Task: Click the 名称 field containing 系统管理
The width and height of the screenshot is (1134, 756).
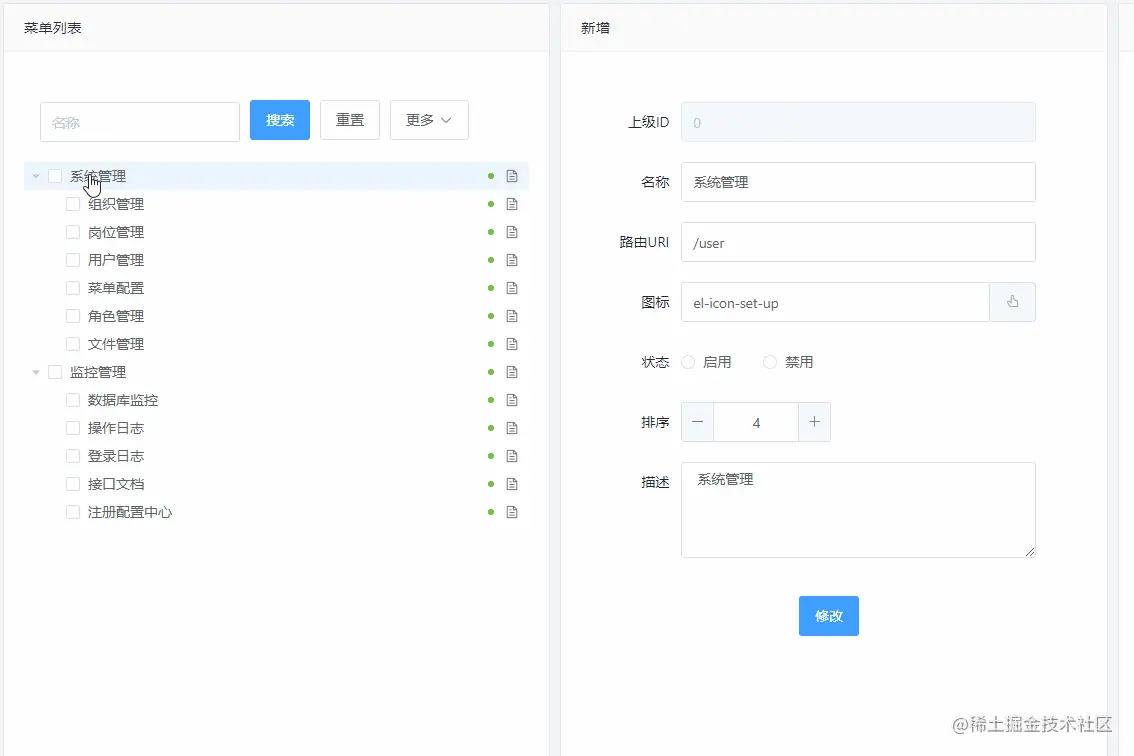Action: click(x=858, y=182)
